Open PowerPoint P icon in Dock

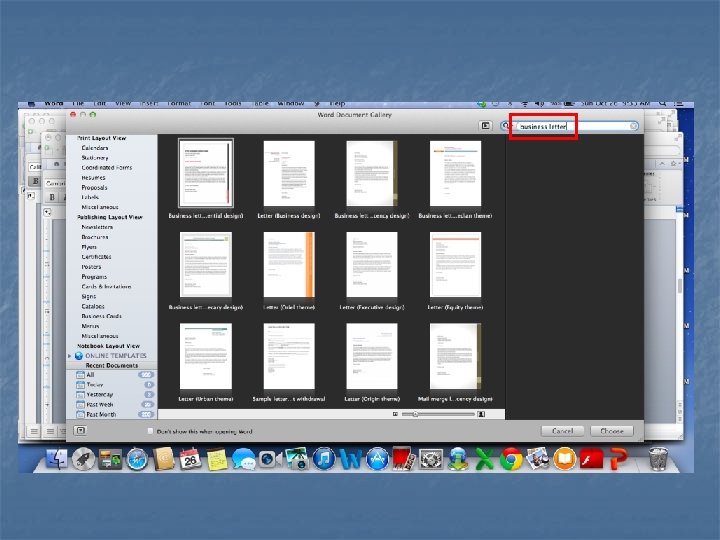(618, 459)
